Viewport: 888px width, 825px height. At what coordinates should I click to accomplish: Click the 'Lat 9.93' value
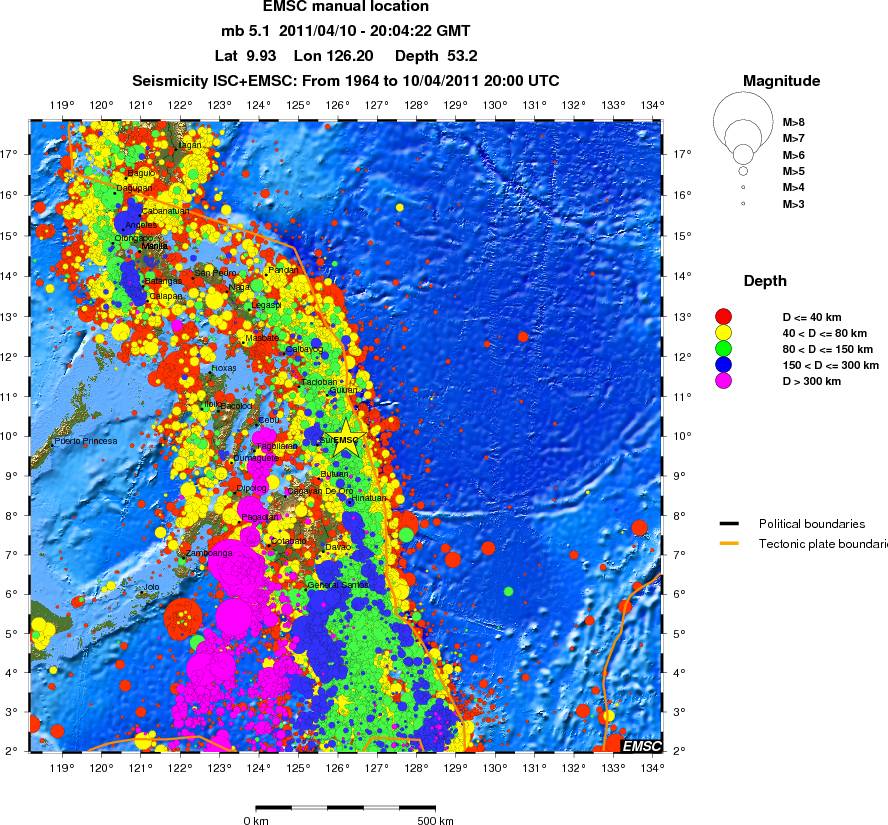[x=245, y=56]
